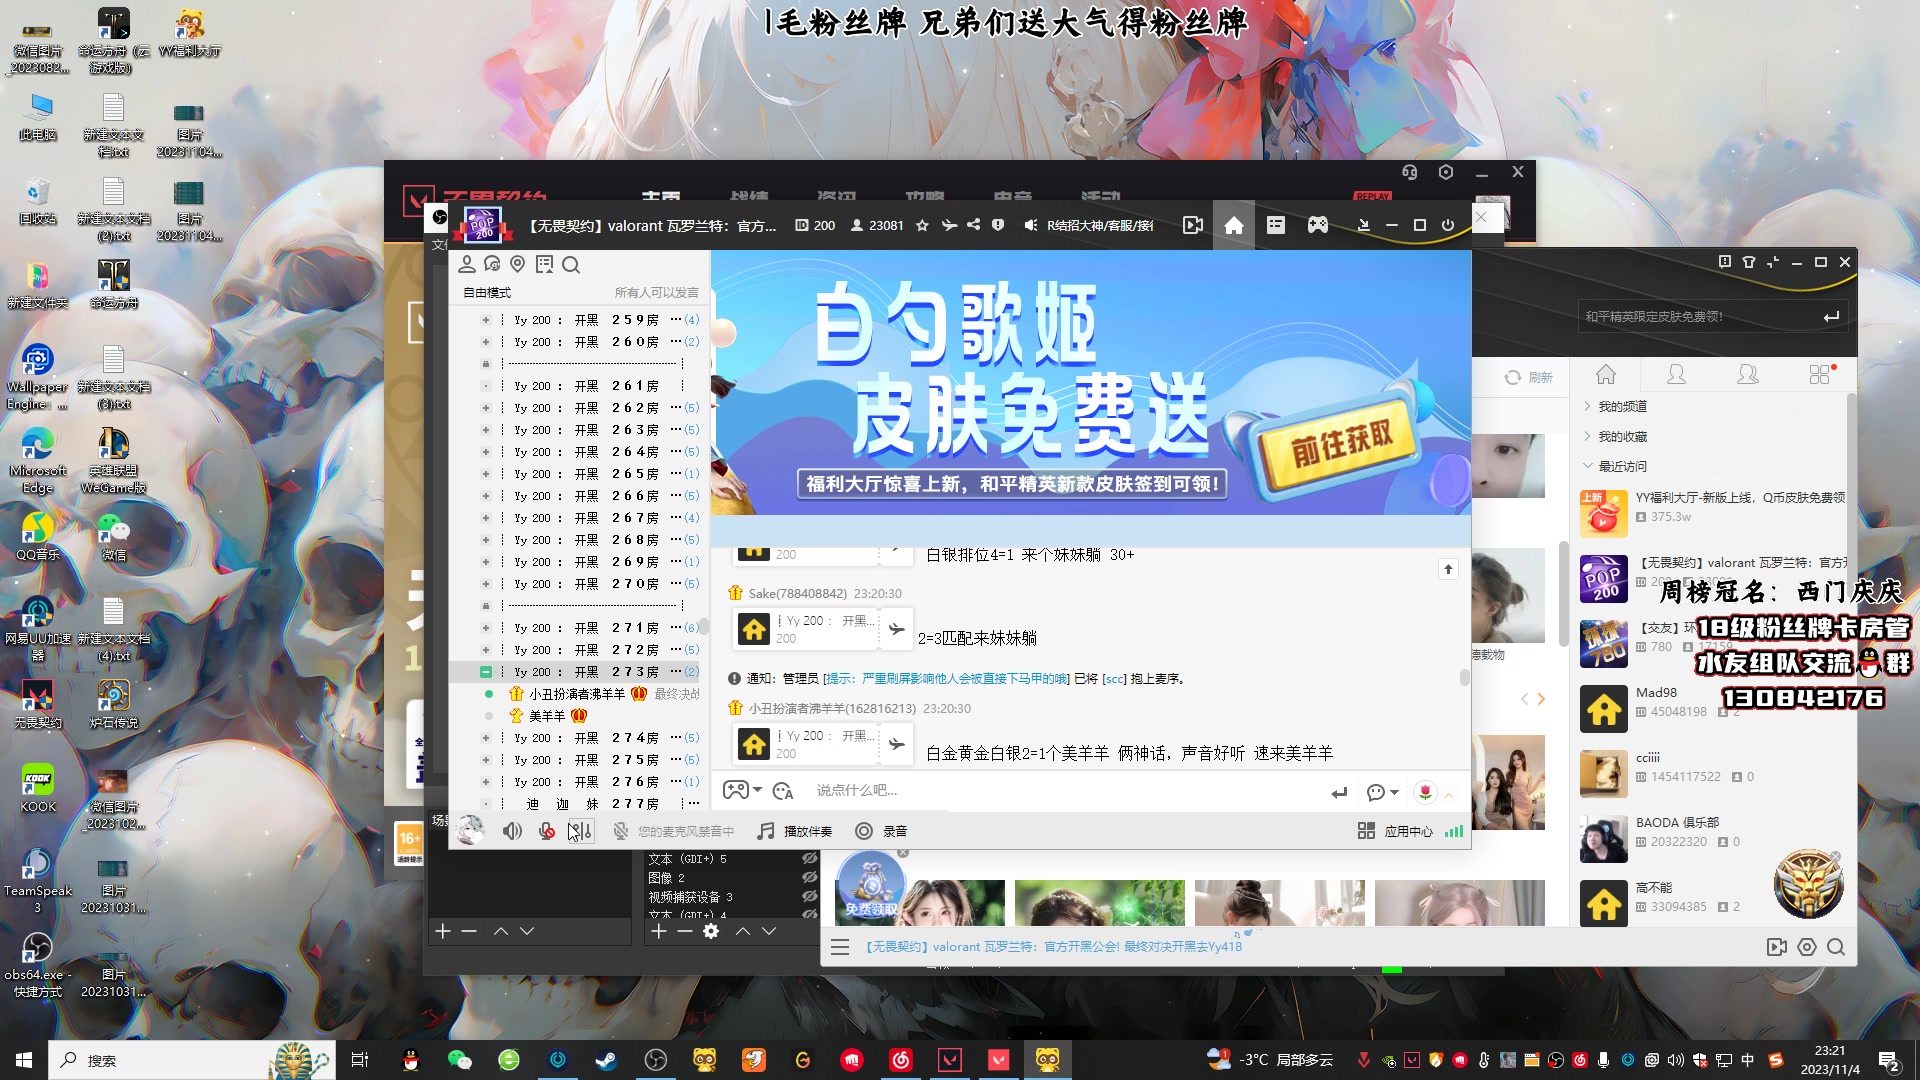
Task: Switch to the home tab in YY main sidebar
Action: tap(1606, 374)
